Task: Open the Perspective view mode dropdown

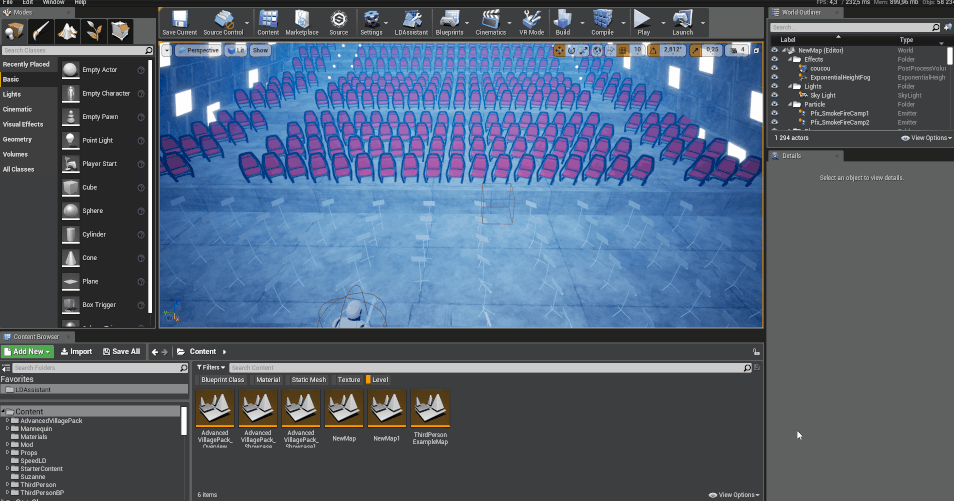Action: pos(198,51)
